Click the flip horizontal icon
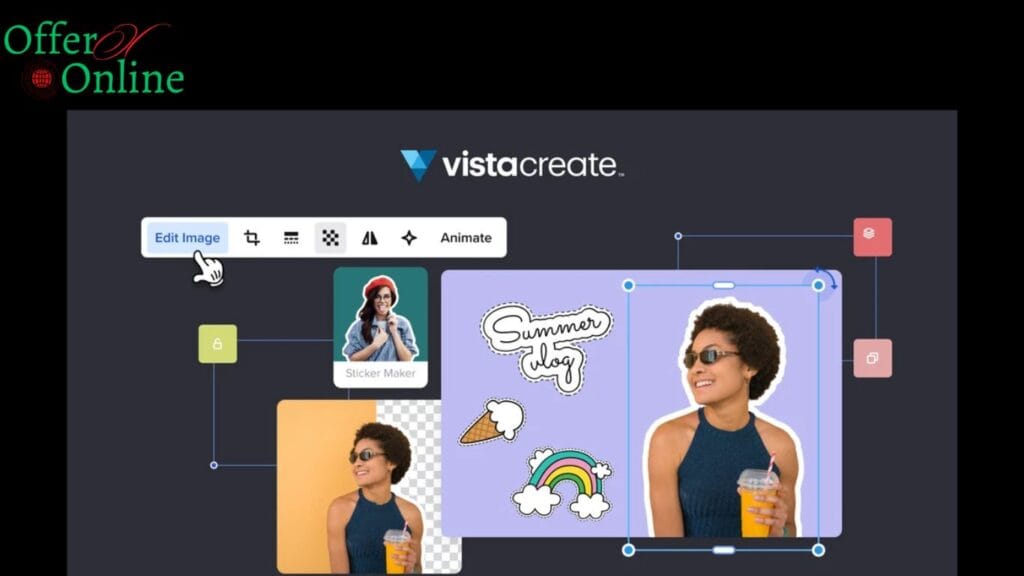The width and height of the screenshot is (1024, 576). tap(370, 238)
